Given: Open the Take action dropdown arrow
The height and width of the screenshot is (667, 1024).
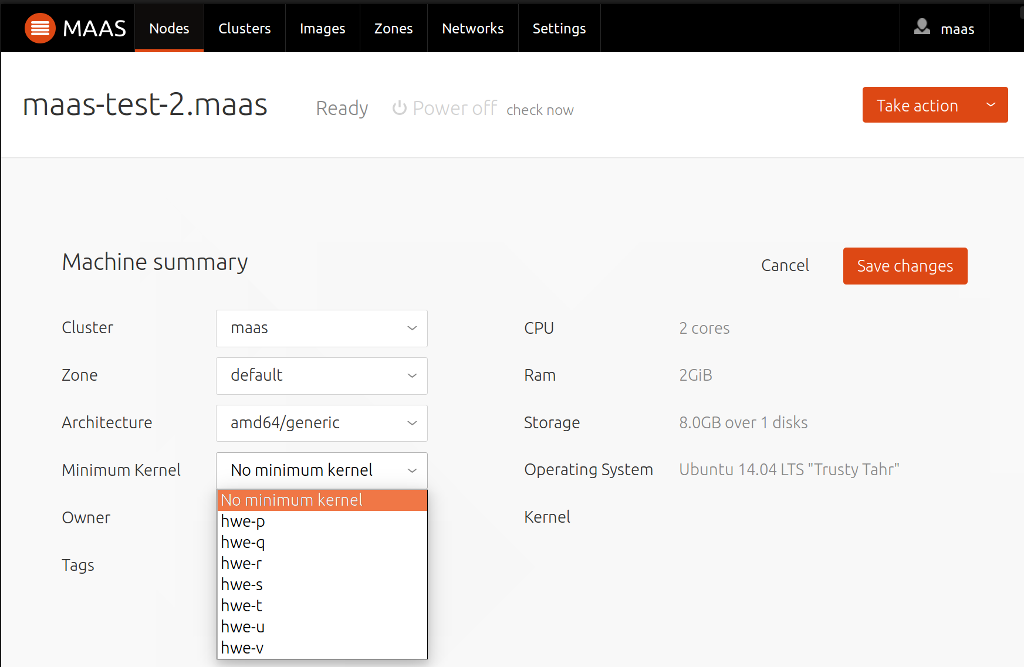Looking at the screenshot, I should coord(991,105).
